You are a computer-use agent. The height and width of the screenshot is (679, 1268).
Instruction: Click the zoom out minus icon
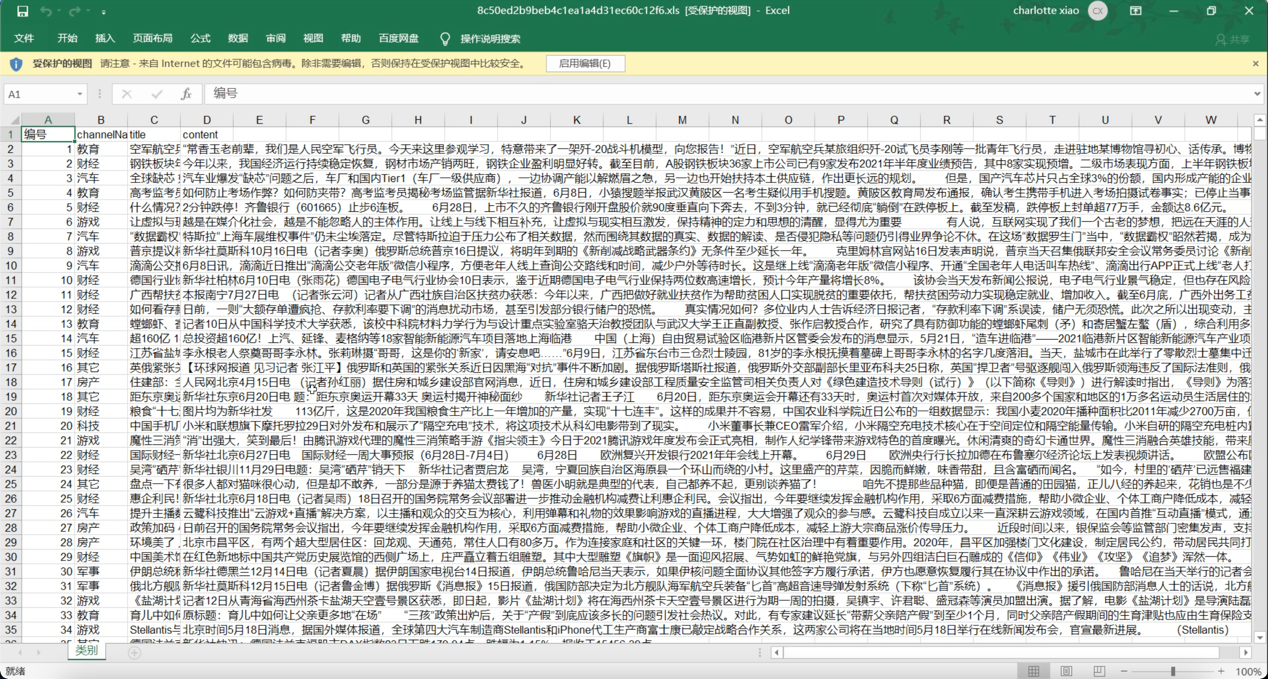pyautogui.click(x=1125, y=671)
